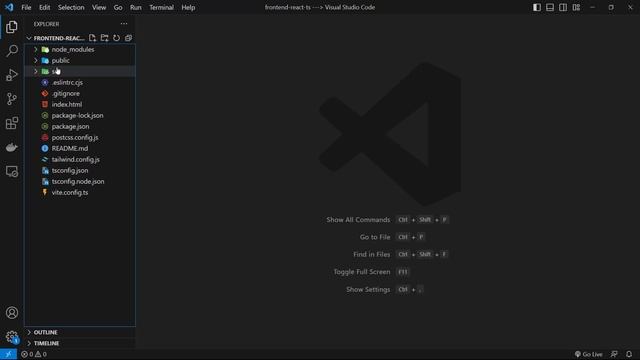Viewport: 640px width, 360px height.
Task: Collapse all folders in explorer
Action: pos(128,38)
